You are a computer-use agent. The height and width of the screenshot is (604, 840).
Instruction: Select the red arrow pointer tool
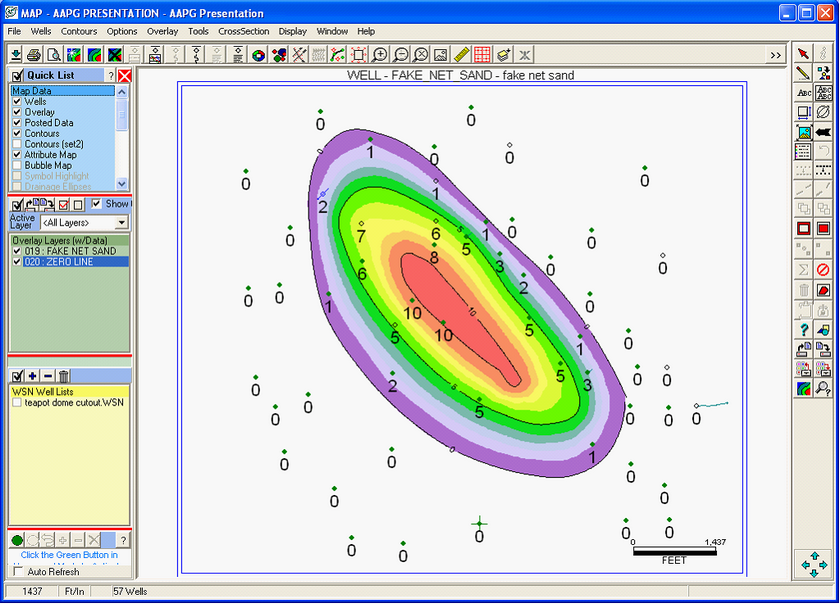tap(803, 53)
